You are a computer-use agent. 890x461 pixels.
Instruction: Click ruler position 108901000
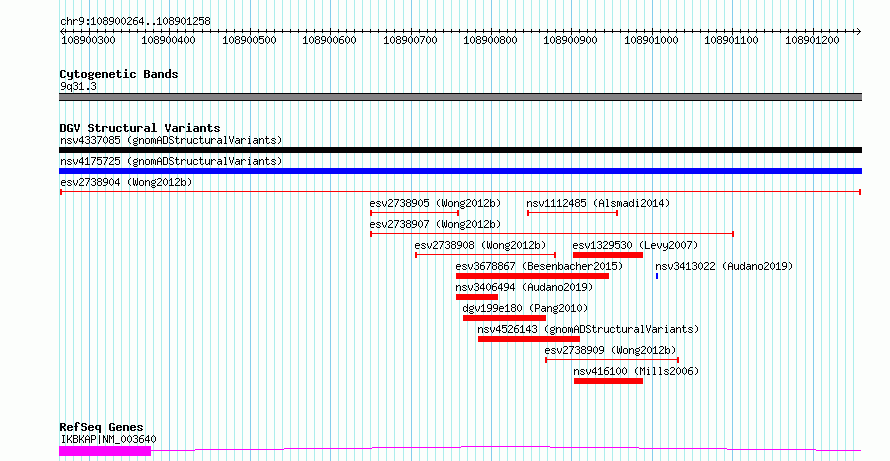652,40
